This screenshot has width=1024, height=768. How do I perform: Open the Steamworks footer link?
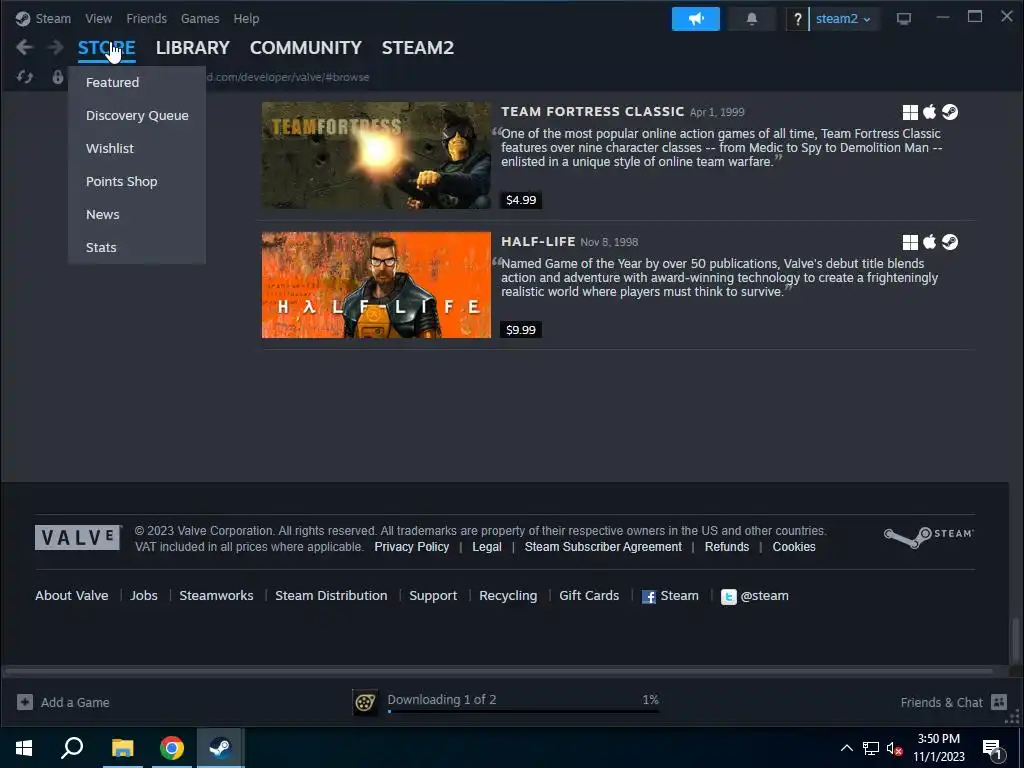[x=216, y=596]
